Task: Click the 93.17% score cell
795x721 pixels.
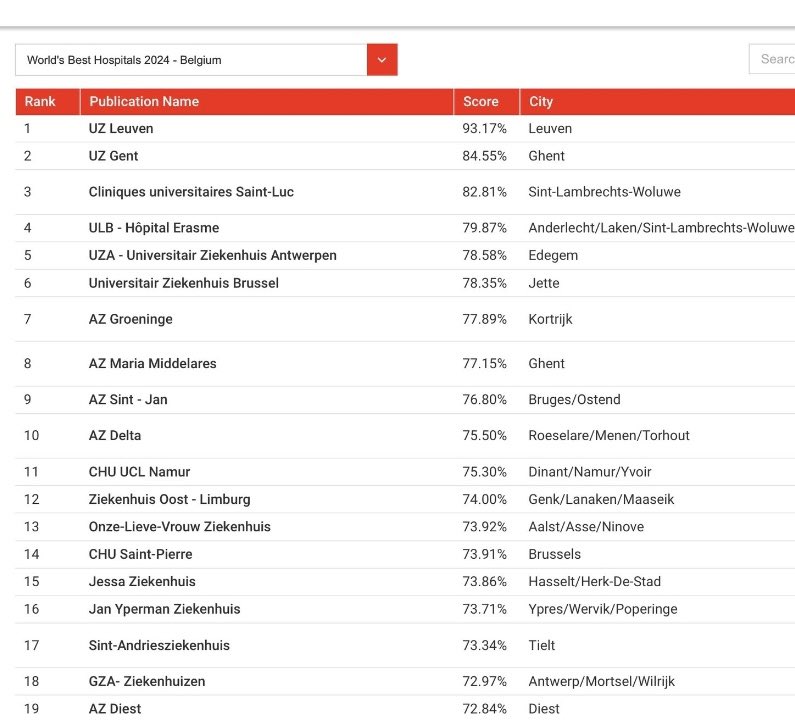Action: tap(484, 129)
